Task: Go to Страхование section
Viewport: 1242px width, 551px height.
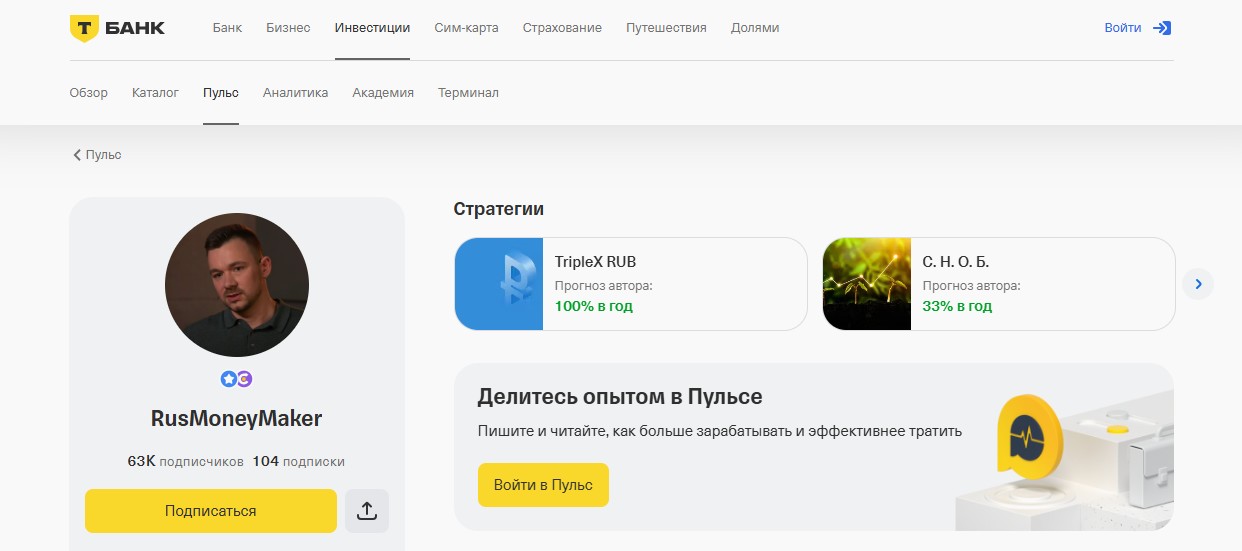Action: click(562, 28)
